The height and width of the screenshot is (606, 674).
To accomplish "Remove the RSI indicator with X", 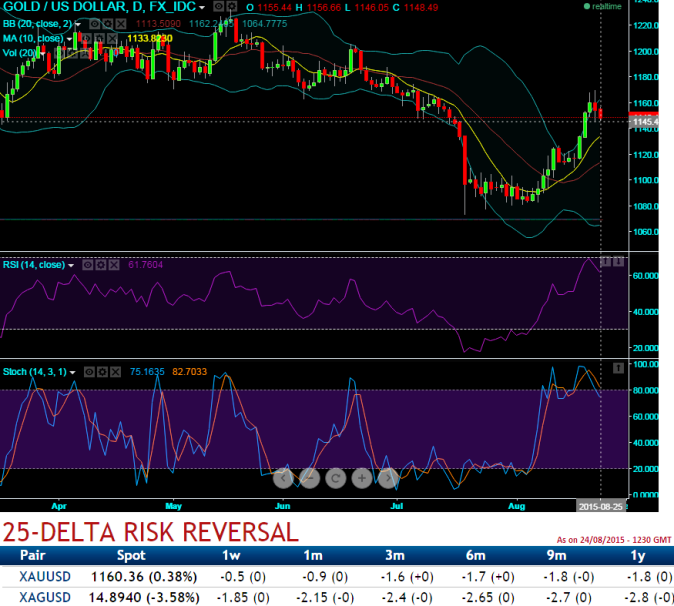I will click(114, 265).
